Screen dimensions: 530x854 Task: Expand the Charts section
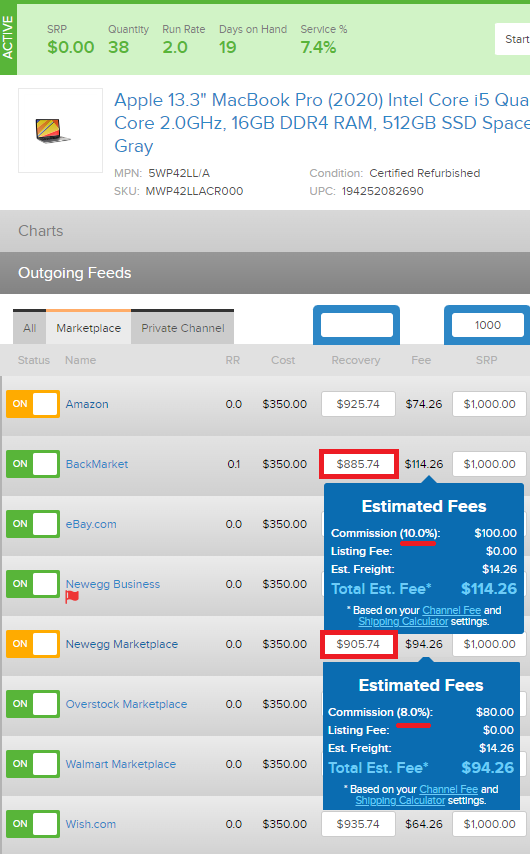(265, 231)
